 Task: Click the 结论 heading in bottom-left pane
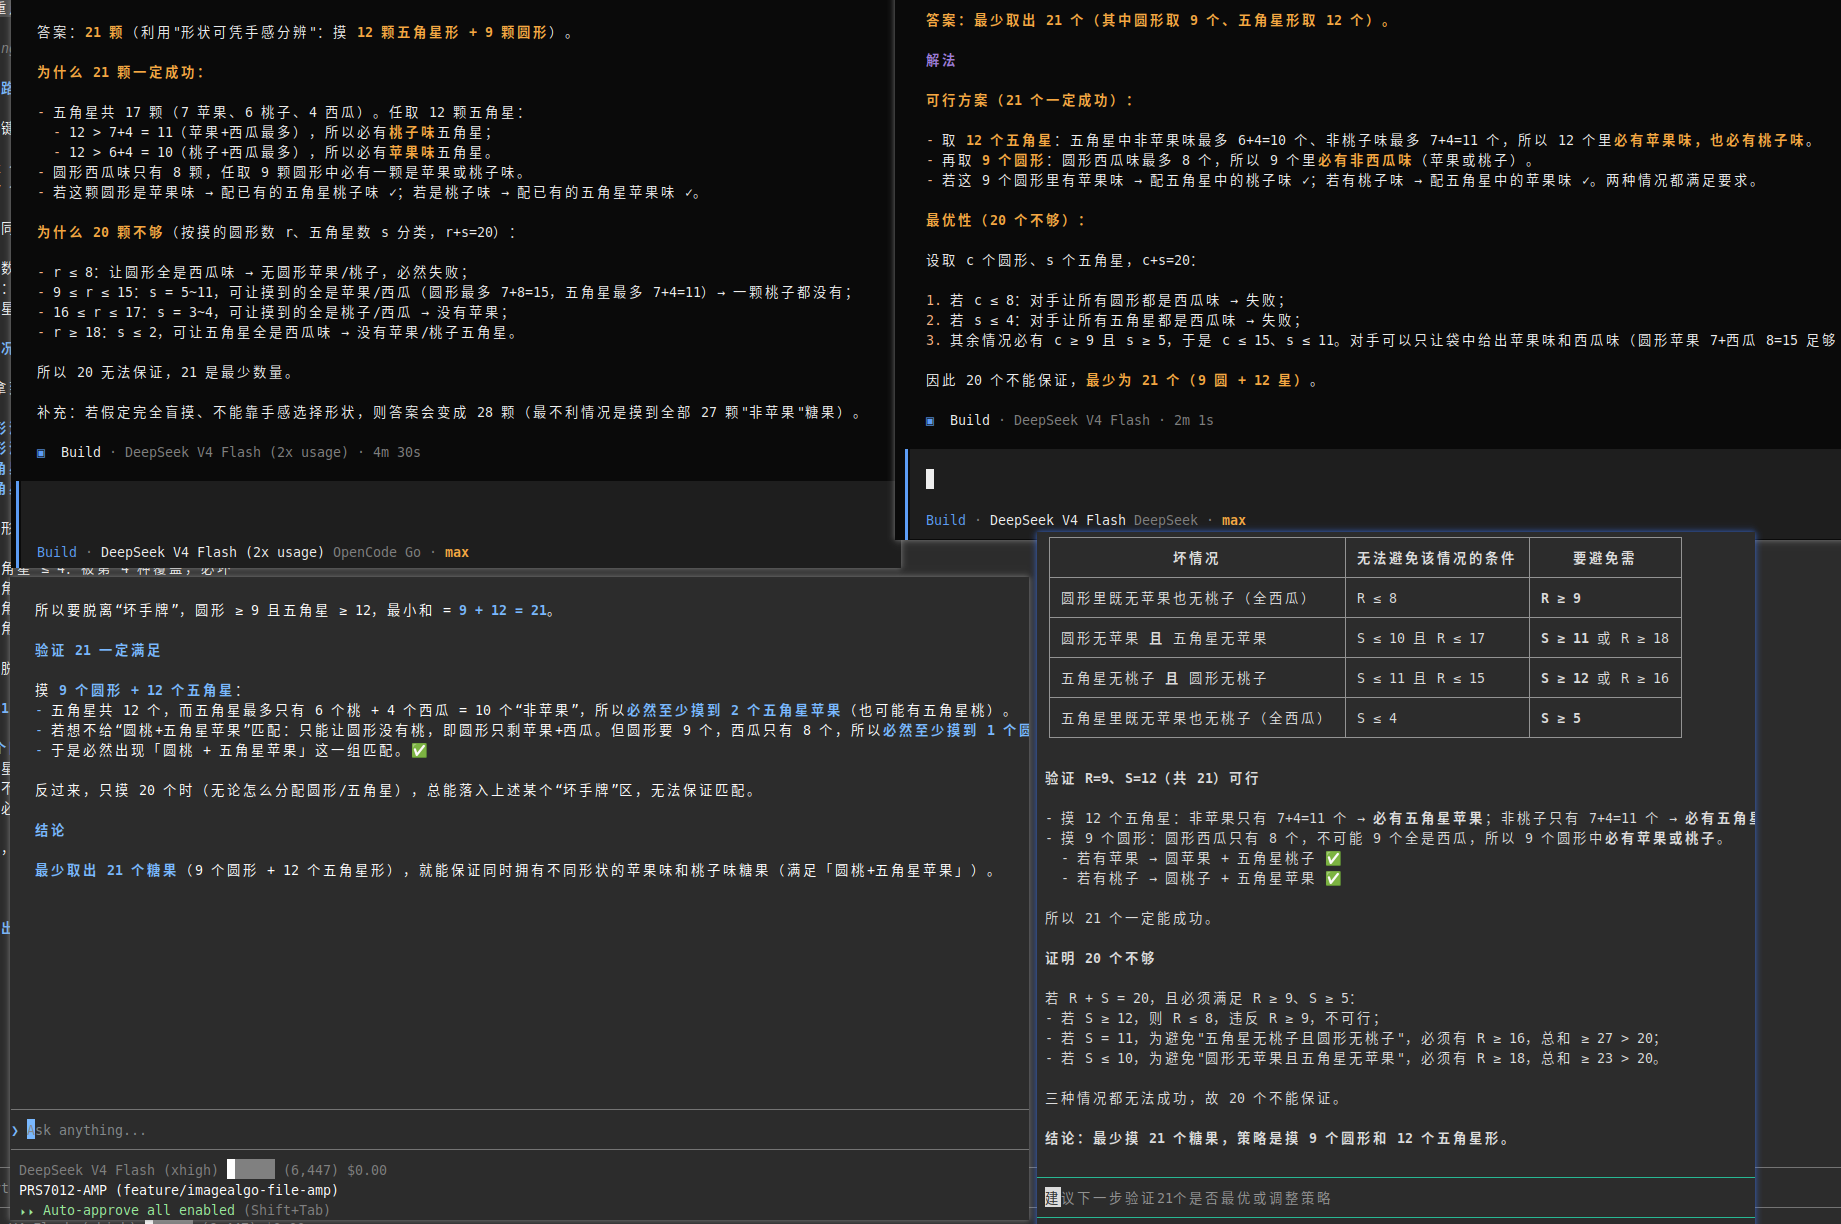point(50,830)
